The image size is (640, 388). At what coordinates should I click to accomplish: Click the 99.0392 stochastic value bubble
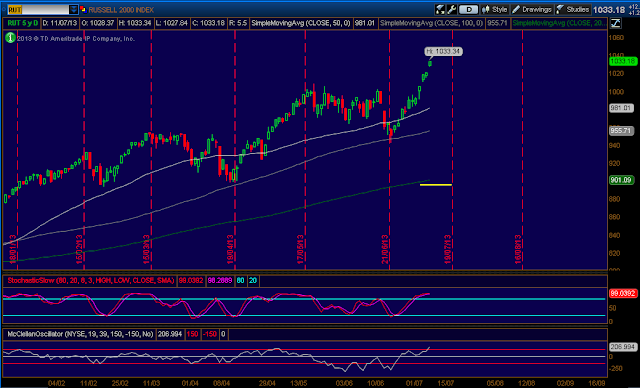pos(622,293)
